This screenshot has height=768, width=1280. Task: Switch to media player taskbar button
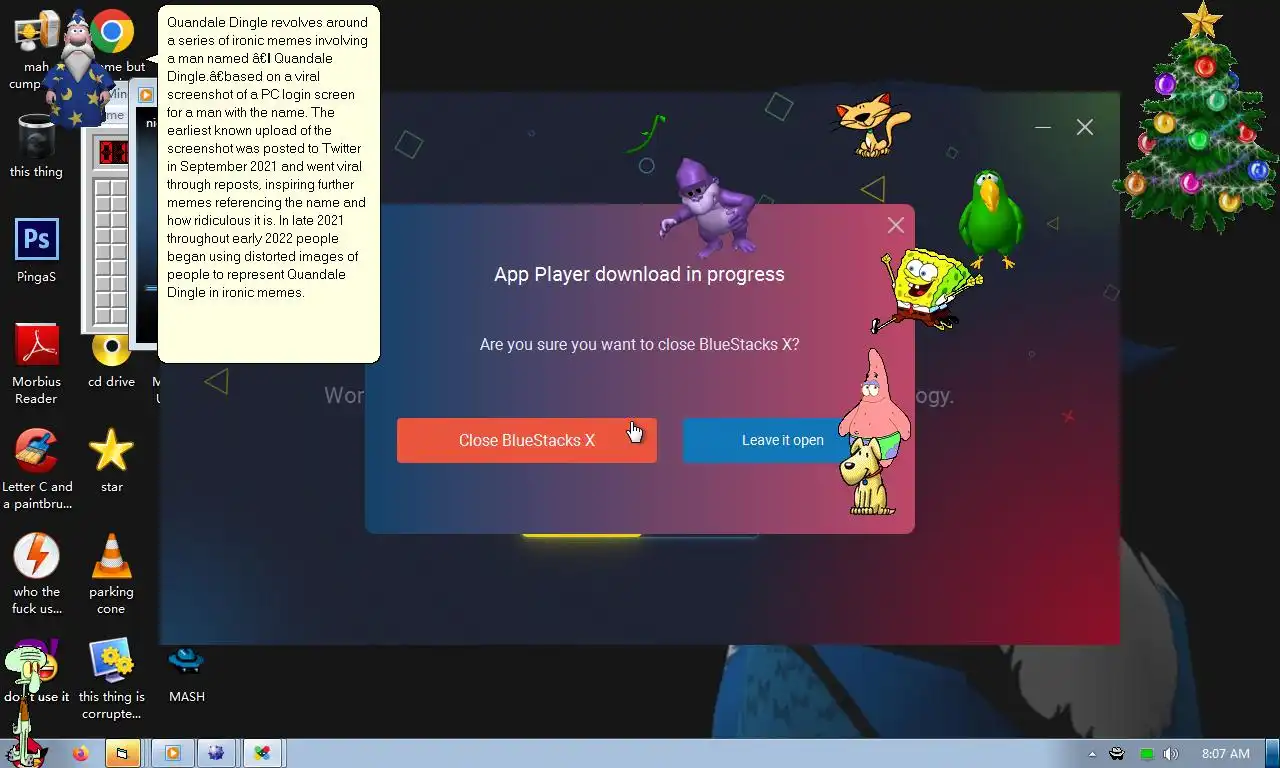point(173,753)
